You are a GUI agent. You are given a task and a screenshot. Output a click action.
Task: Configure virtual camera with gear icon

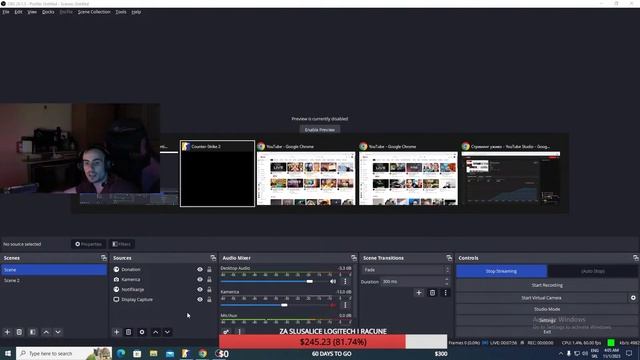(633, 298)
